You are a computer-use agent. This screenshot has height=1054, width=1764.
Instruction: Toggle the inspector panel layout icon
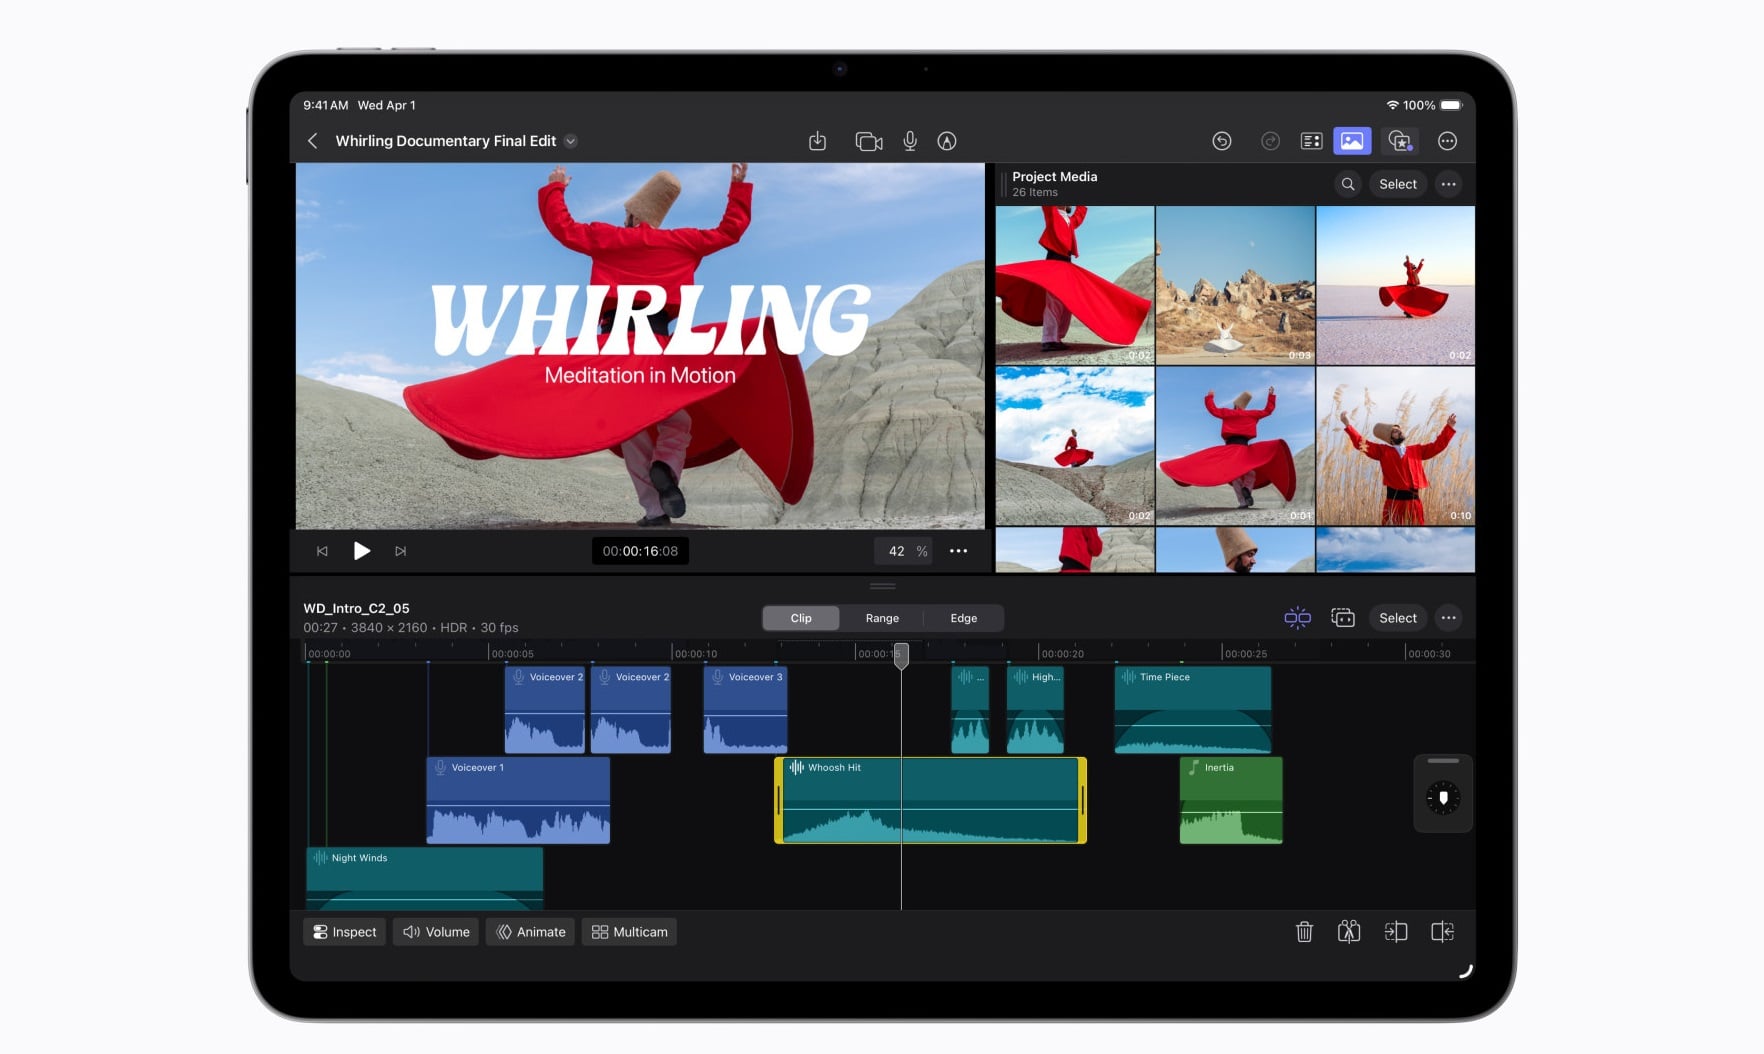(1311, 141)
